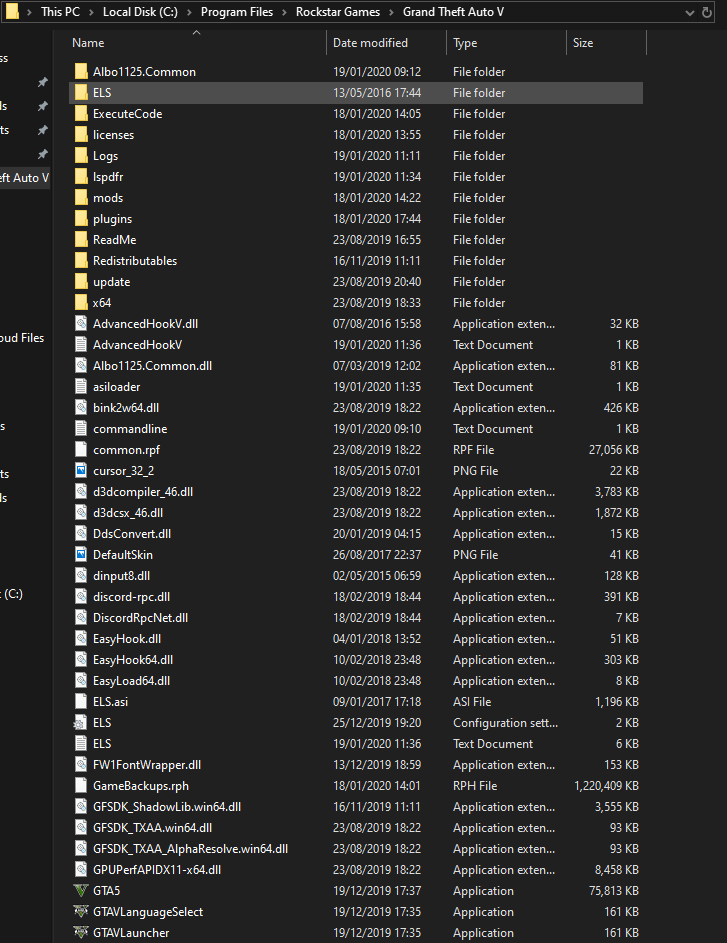Select Albo1125.Common.dll file
727x943 pixels.
(x=152, y=366)
